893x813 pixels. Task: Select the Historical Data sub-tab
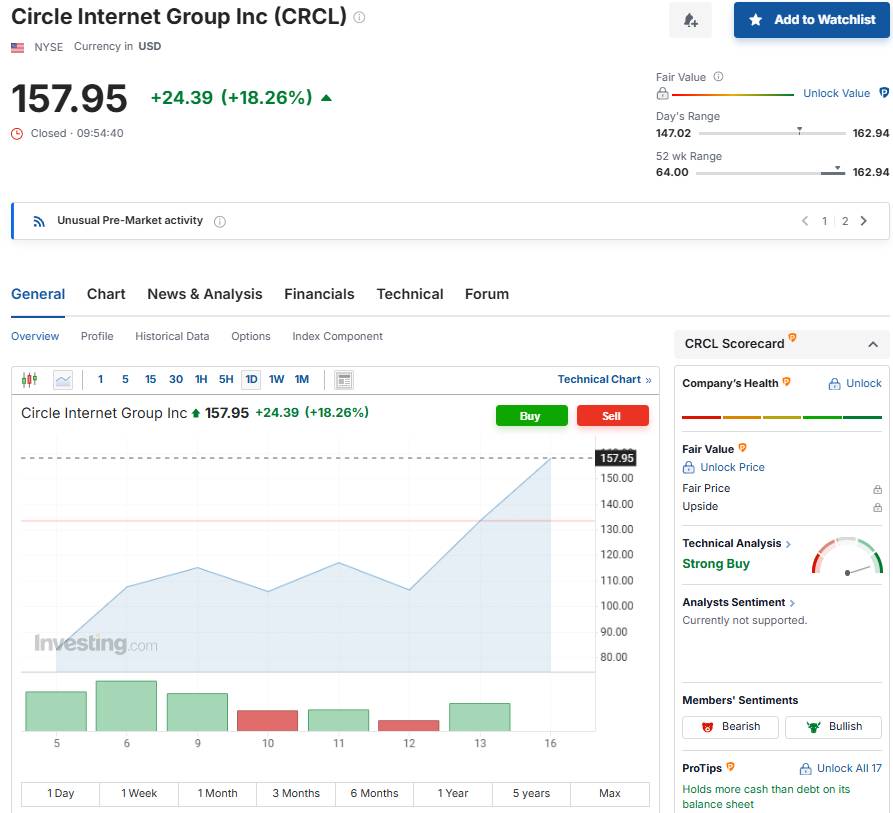pos(172,336)
